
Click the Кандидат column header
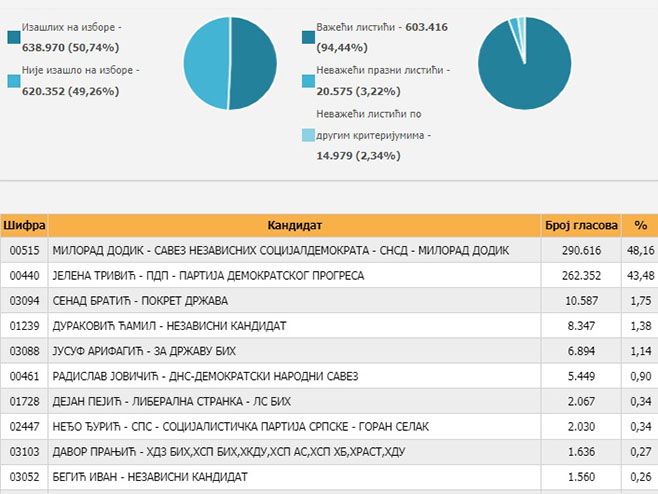[294, 225]
